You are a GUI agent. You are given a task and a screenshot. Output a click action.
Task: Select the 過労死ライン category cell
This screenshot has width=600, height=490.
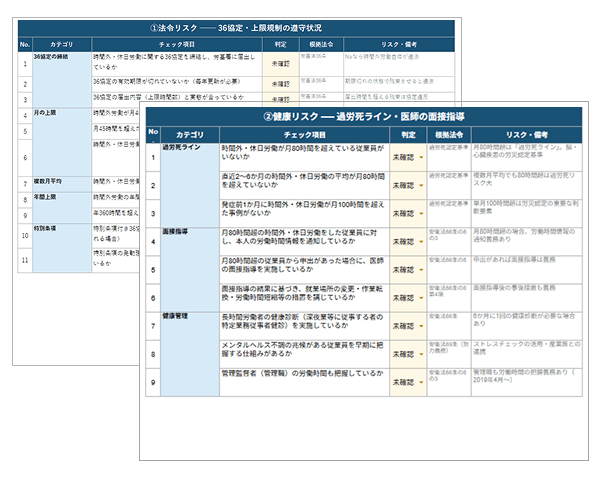tap(190, 186)
